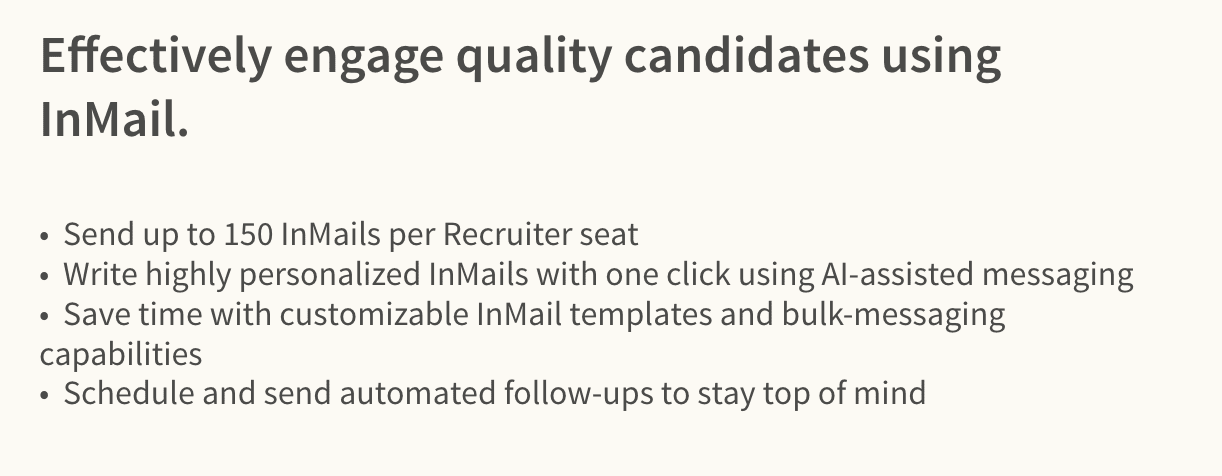
Task: Click the "Save time with customizable" bullet
Action: [x=534, y=315]
